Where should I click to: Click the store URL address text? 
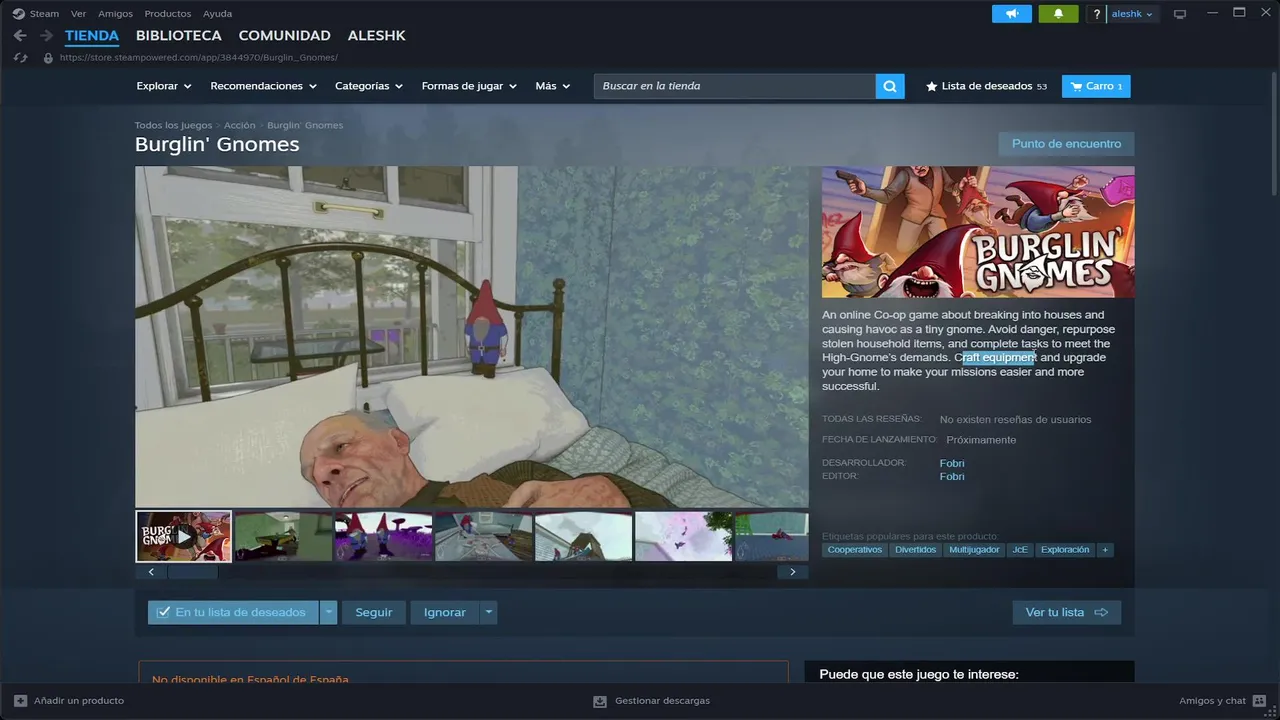click(199, 58)
